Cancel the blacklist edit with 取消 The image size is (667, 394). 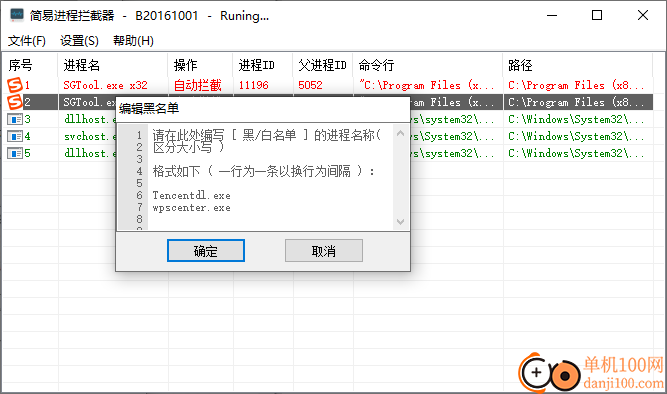pos(324,251)
